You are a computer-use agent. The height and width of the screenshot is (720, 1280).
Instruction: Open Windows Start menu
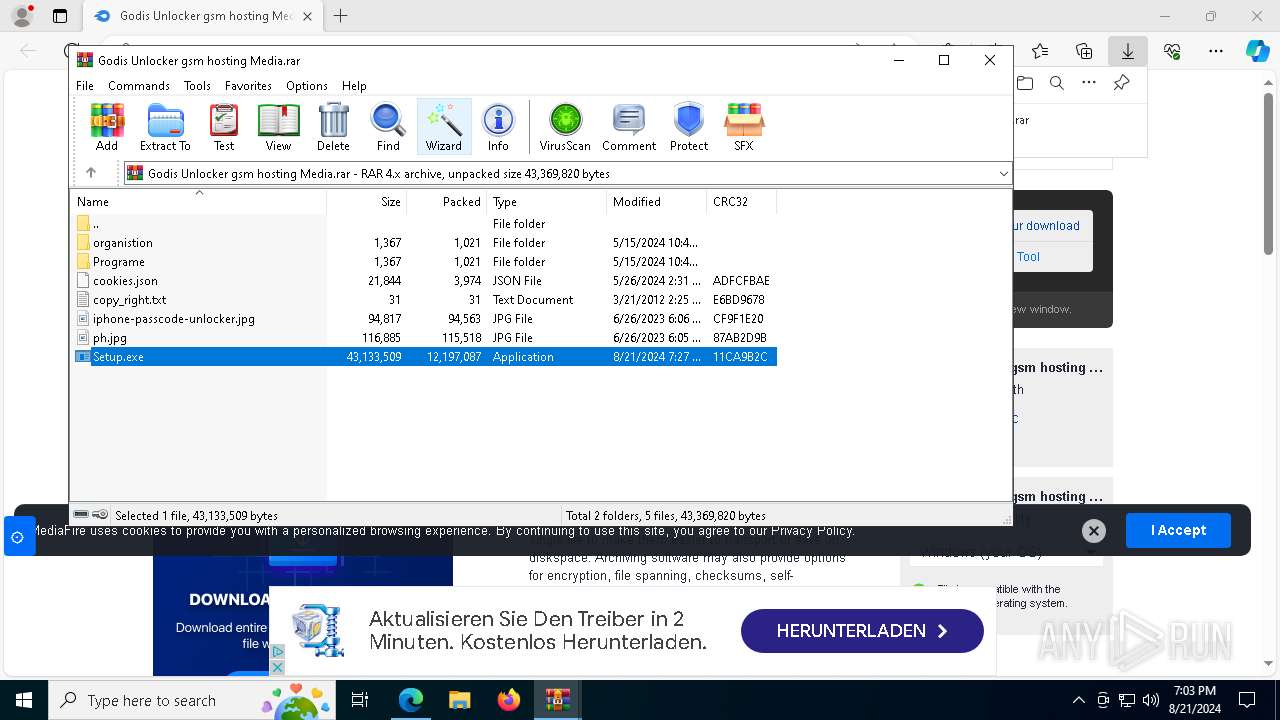(23, 700)
